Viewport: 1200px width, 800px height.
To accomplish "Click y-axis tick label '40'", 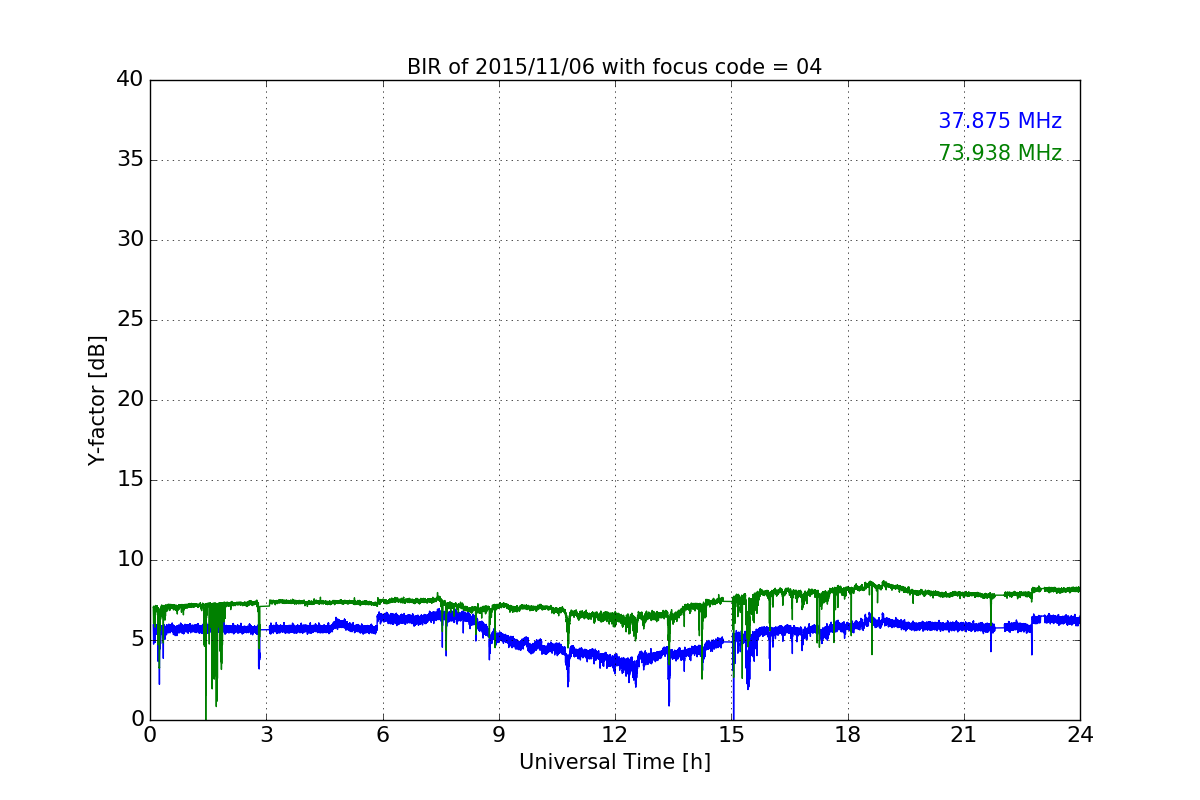I will 130,80.
